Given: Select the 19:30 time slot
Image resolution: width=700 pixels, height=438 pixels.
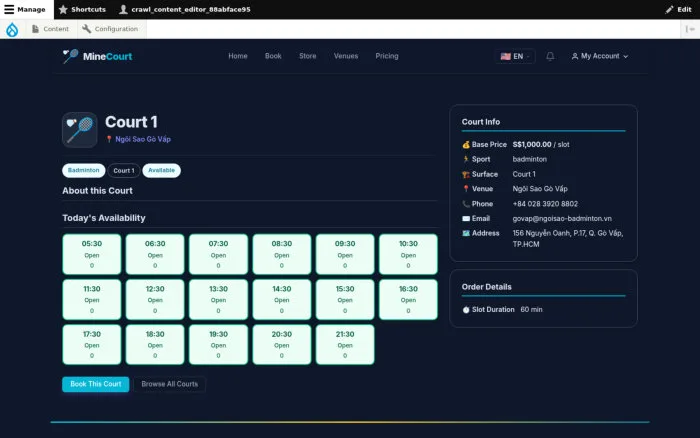Looking at the screenshot, I should click(x=218, y=345).
